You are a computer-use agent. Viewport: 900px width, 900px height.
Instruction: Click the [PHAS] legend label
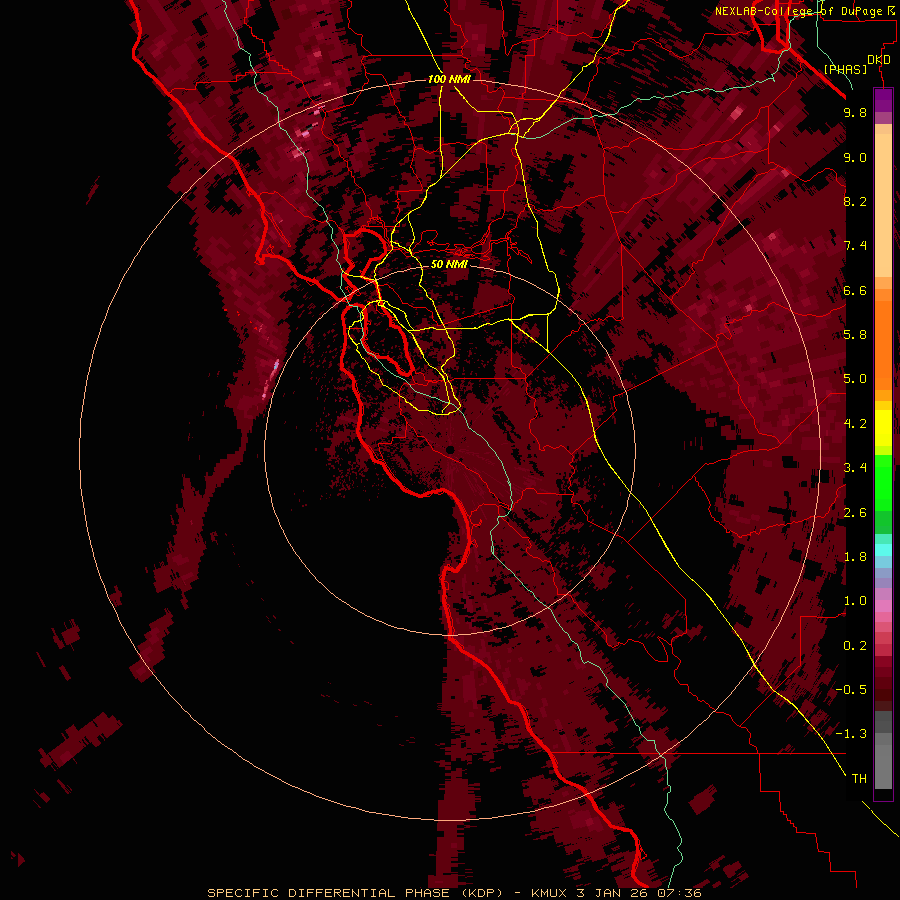pos(845,70)
